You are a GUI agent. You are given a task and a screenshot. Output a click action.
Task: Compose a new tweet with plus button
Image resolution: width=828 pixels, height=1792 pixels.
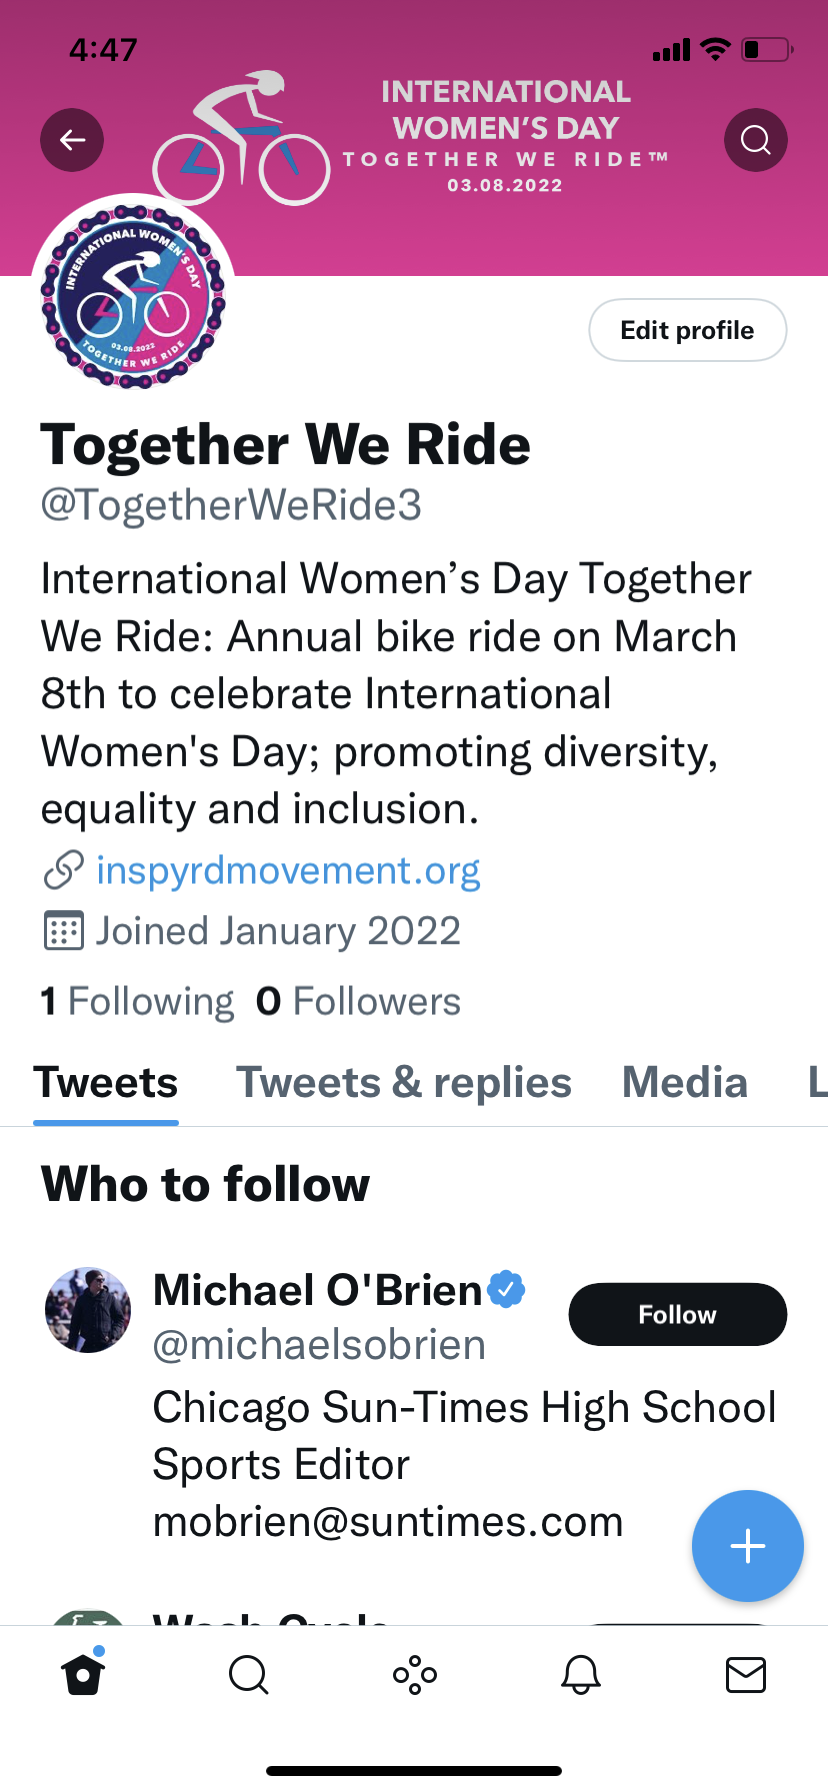pos(747,1546)
